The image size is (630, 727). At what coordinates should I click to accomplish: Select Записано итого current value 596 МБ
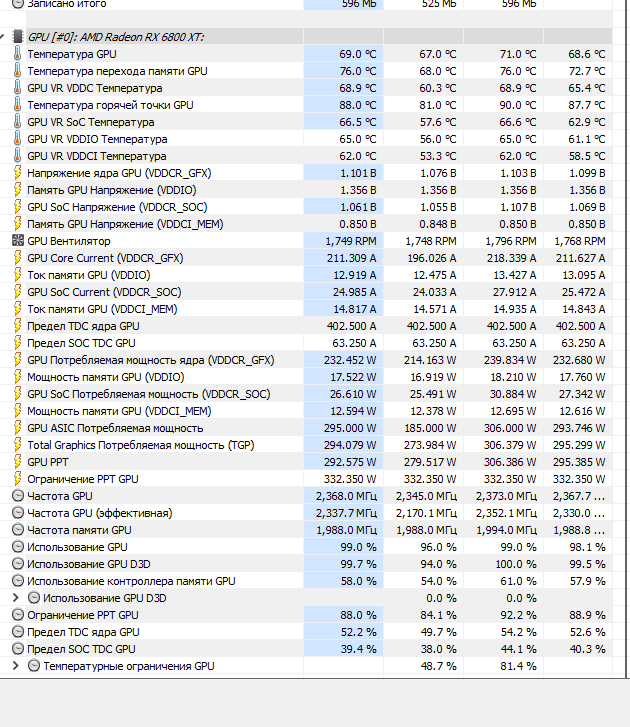[x=359, y=4]
